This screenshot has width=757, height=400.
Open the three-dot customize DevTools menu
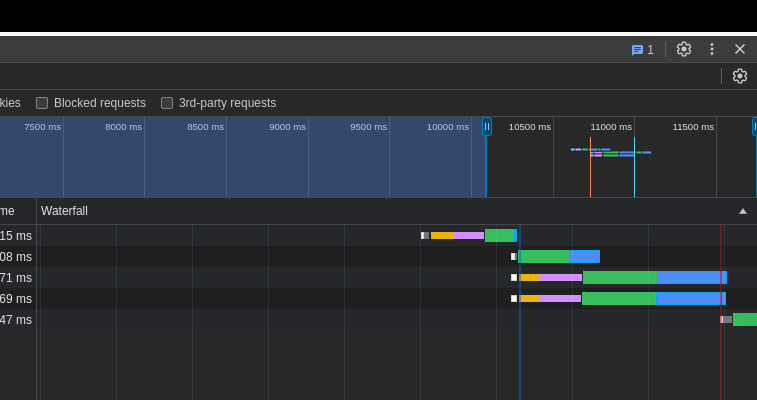[x=712, y=49]
